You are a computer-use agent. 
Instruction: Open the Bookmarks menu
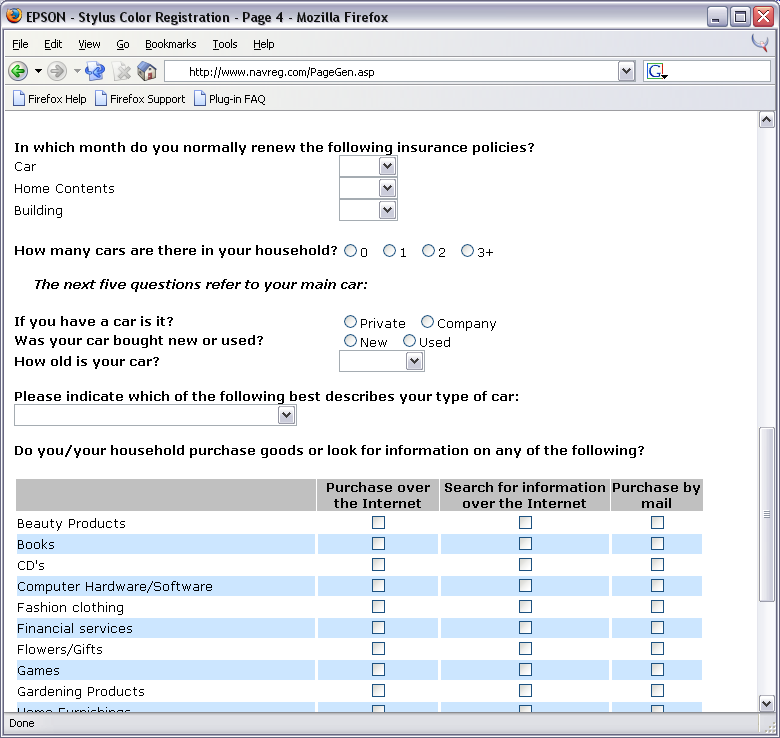(x=170, y=44)
